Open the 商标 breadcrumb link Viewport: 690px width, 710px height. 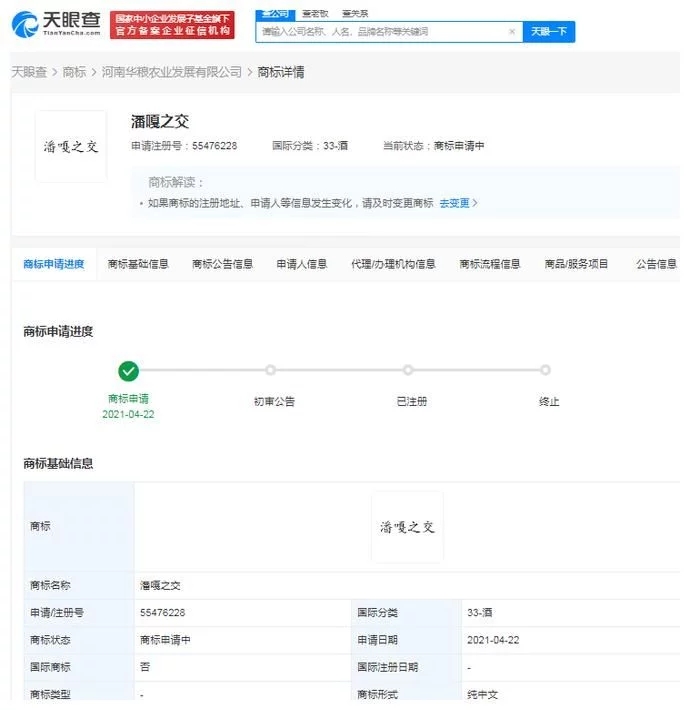point(74,72)
